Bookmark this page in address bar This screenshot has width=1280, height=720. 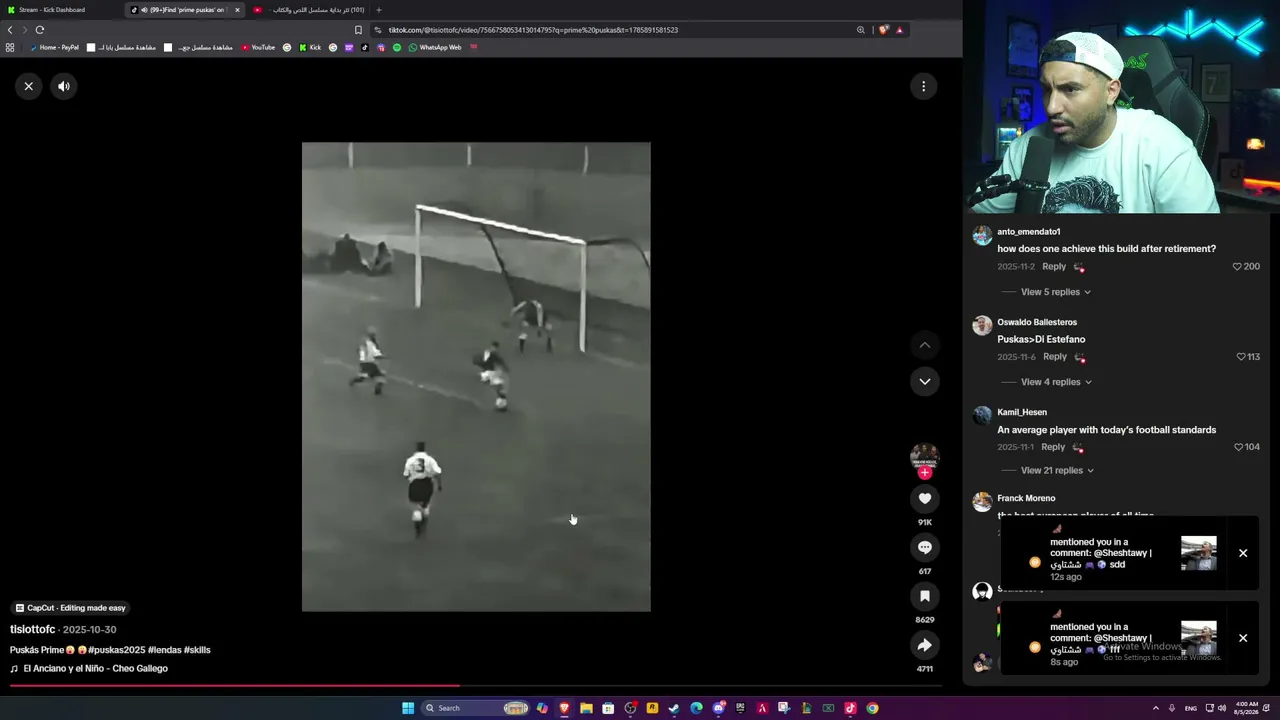point(358,30)
